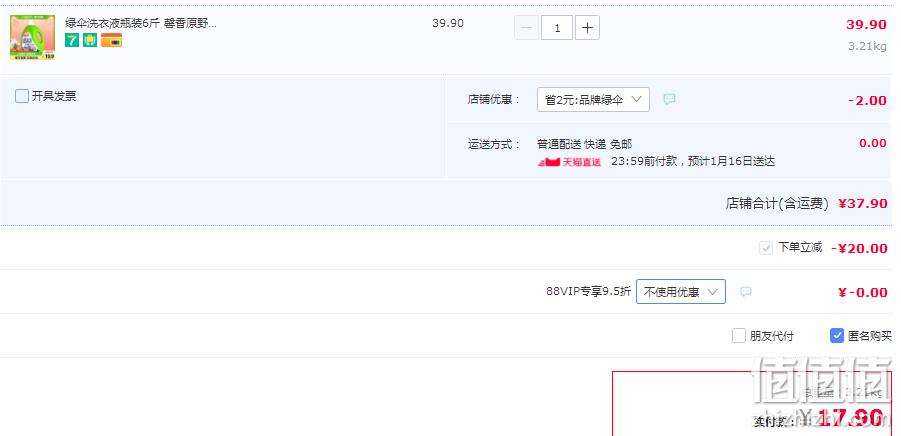Click the -2.00 store discount amount
This screenshot has height=436, width=901.
tap(867, 101)
